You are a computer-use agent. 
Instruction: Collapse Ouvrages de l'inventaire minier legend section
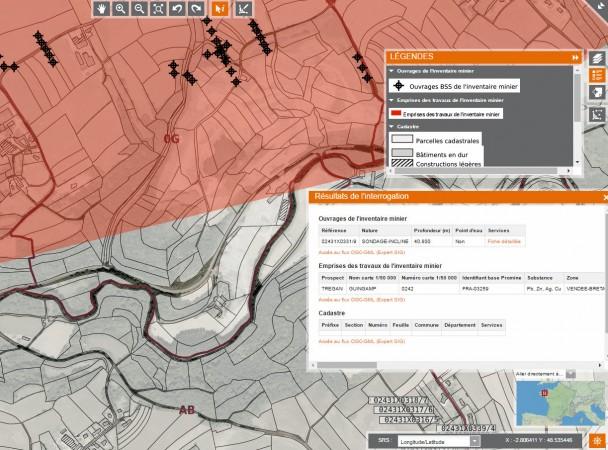coord(392,72)
